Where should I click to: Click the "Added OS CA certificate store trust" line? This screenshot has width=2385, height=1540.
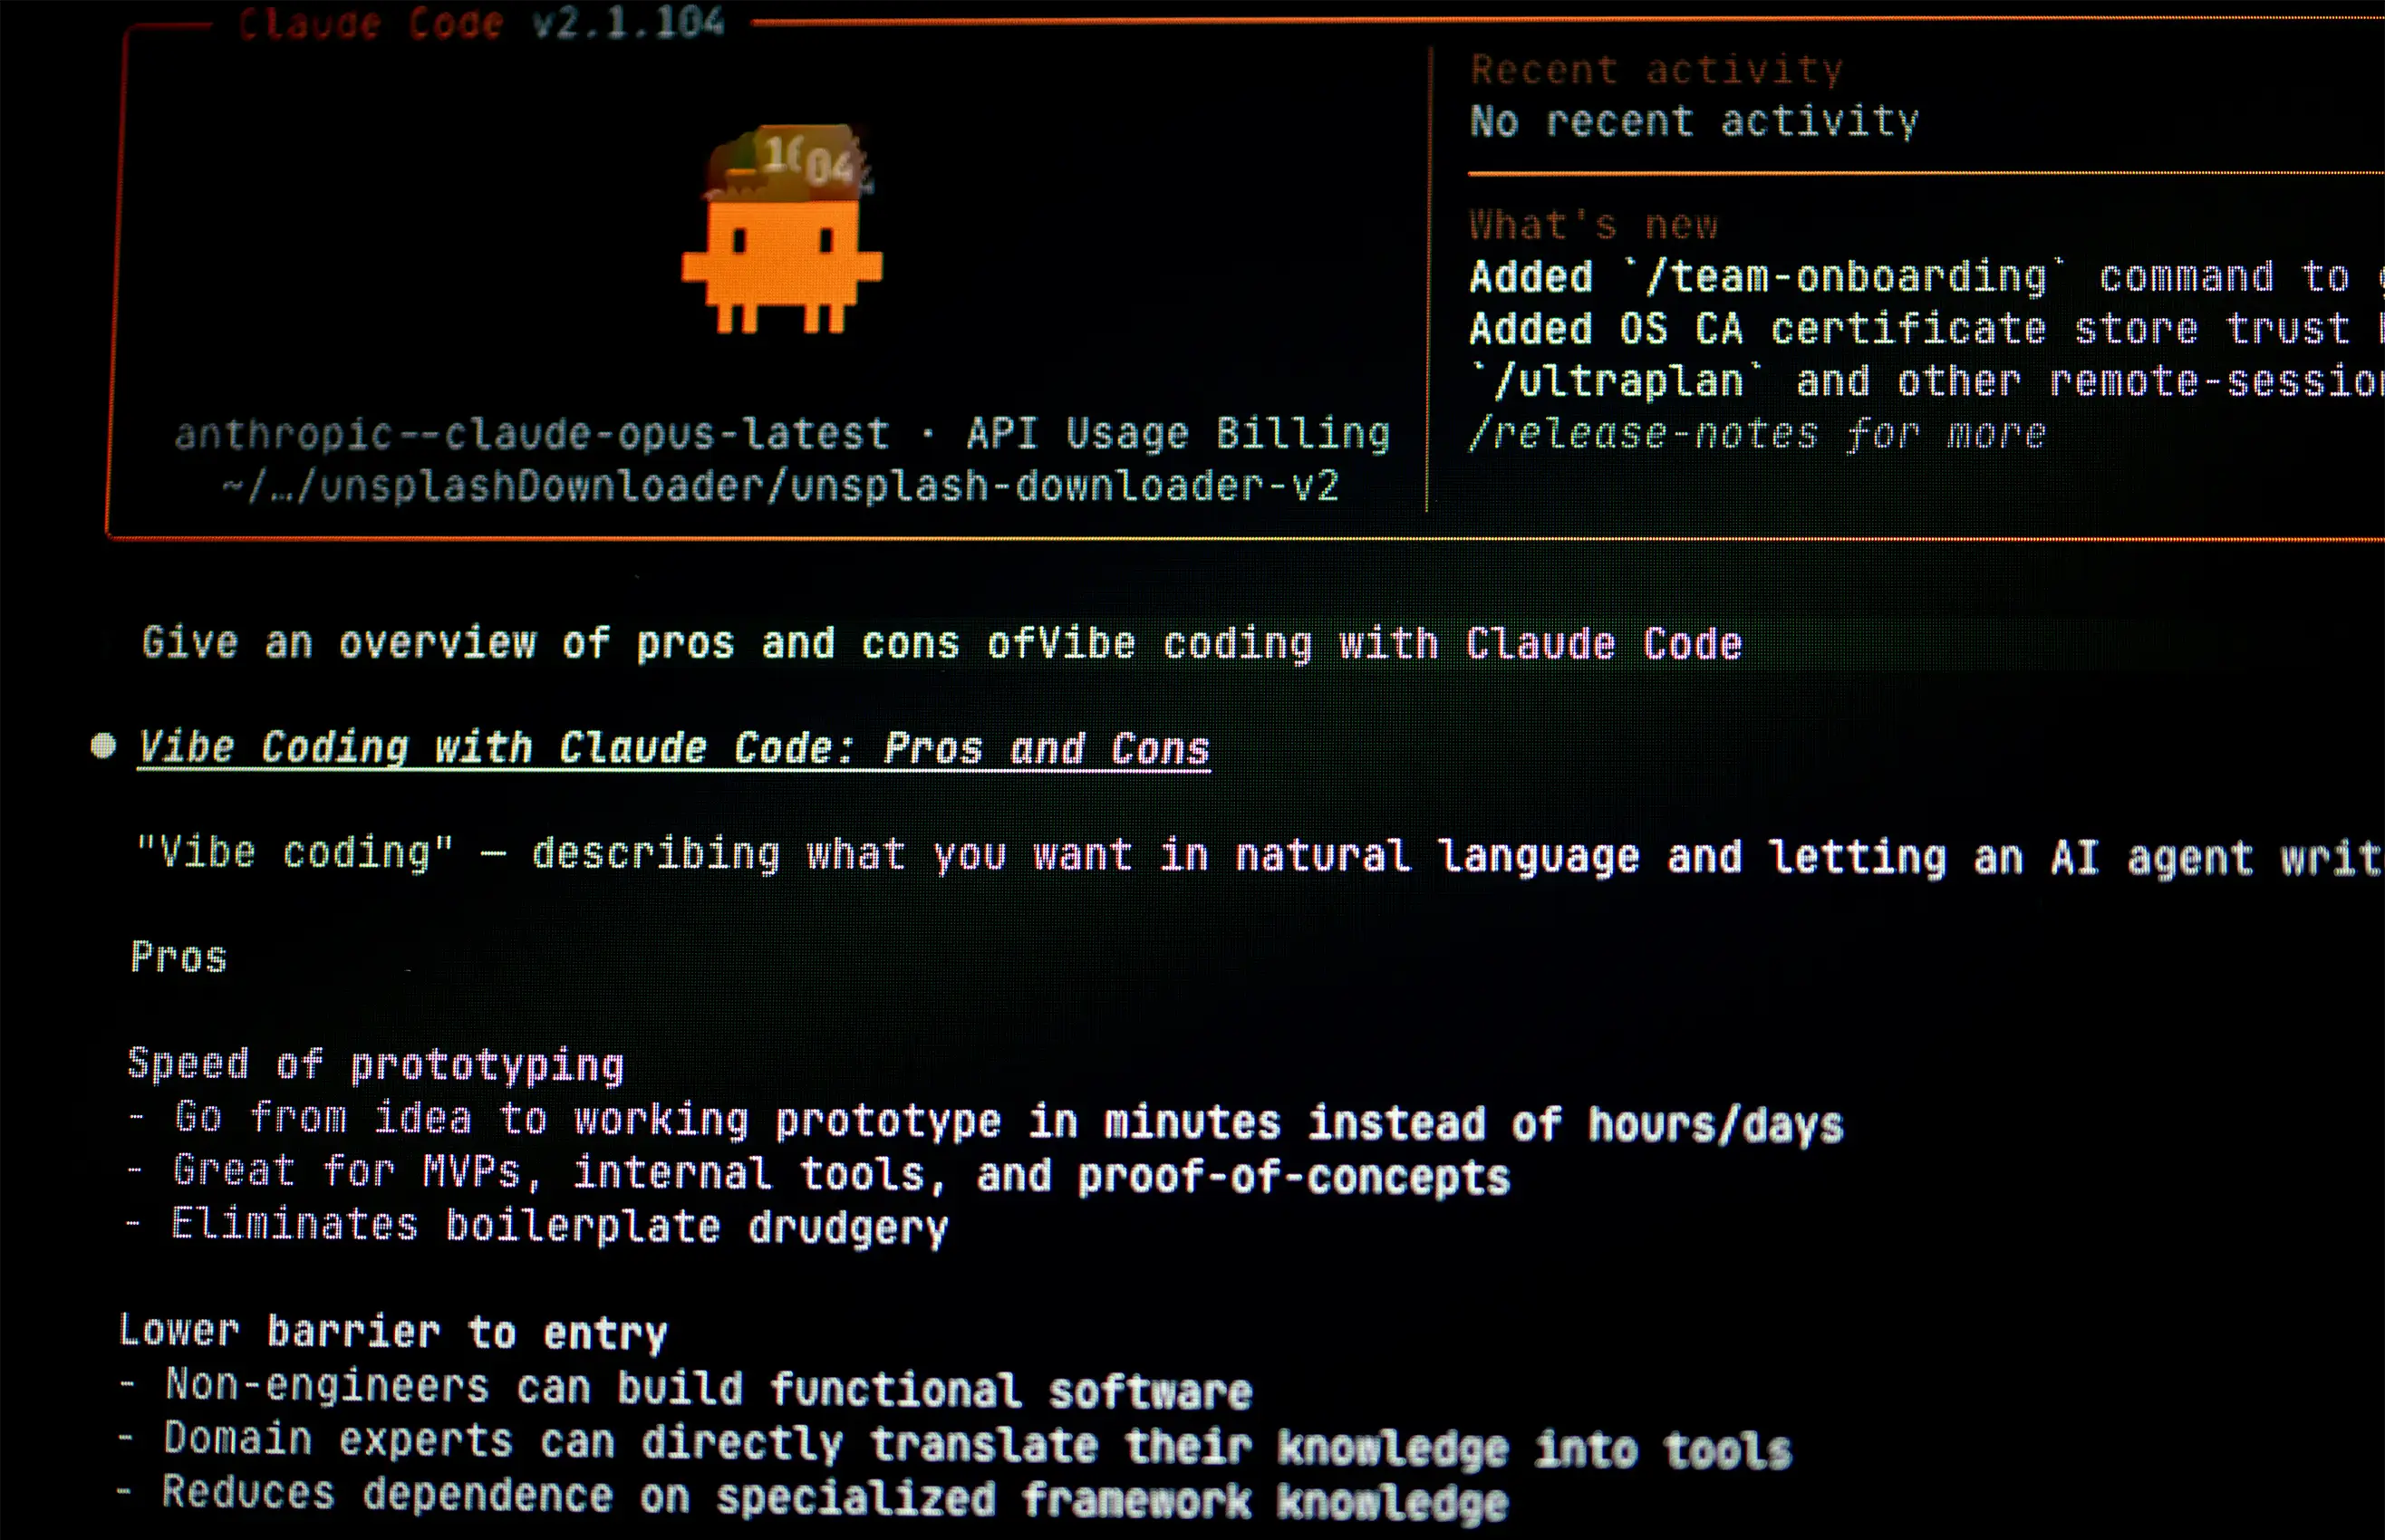(1926, 328)
